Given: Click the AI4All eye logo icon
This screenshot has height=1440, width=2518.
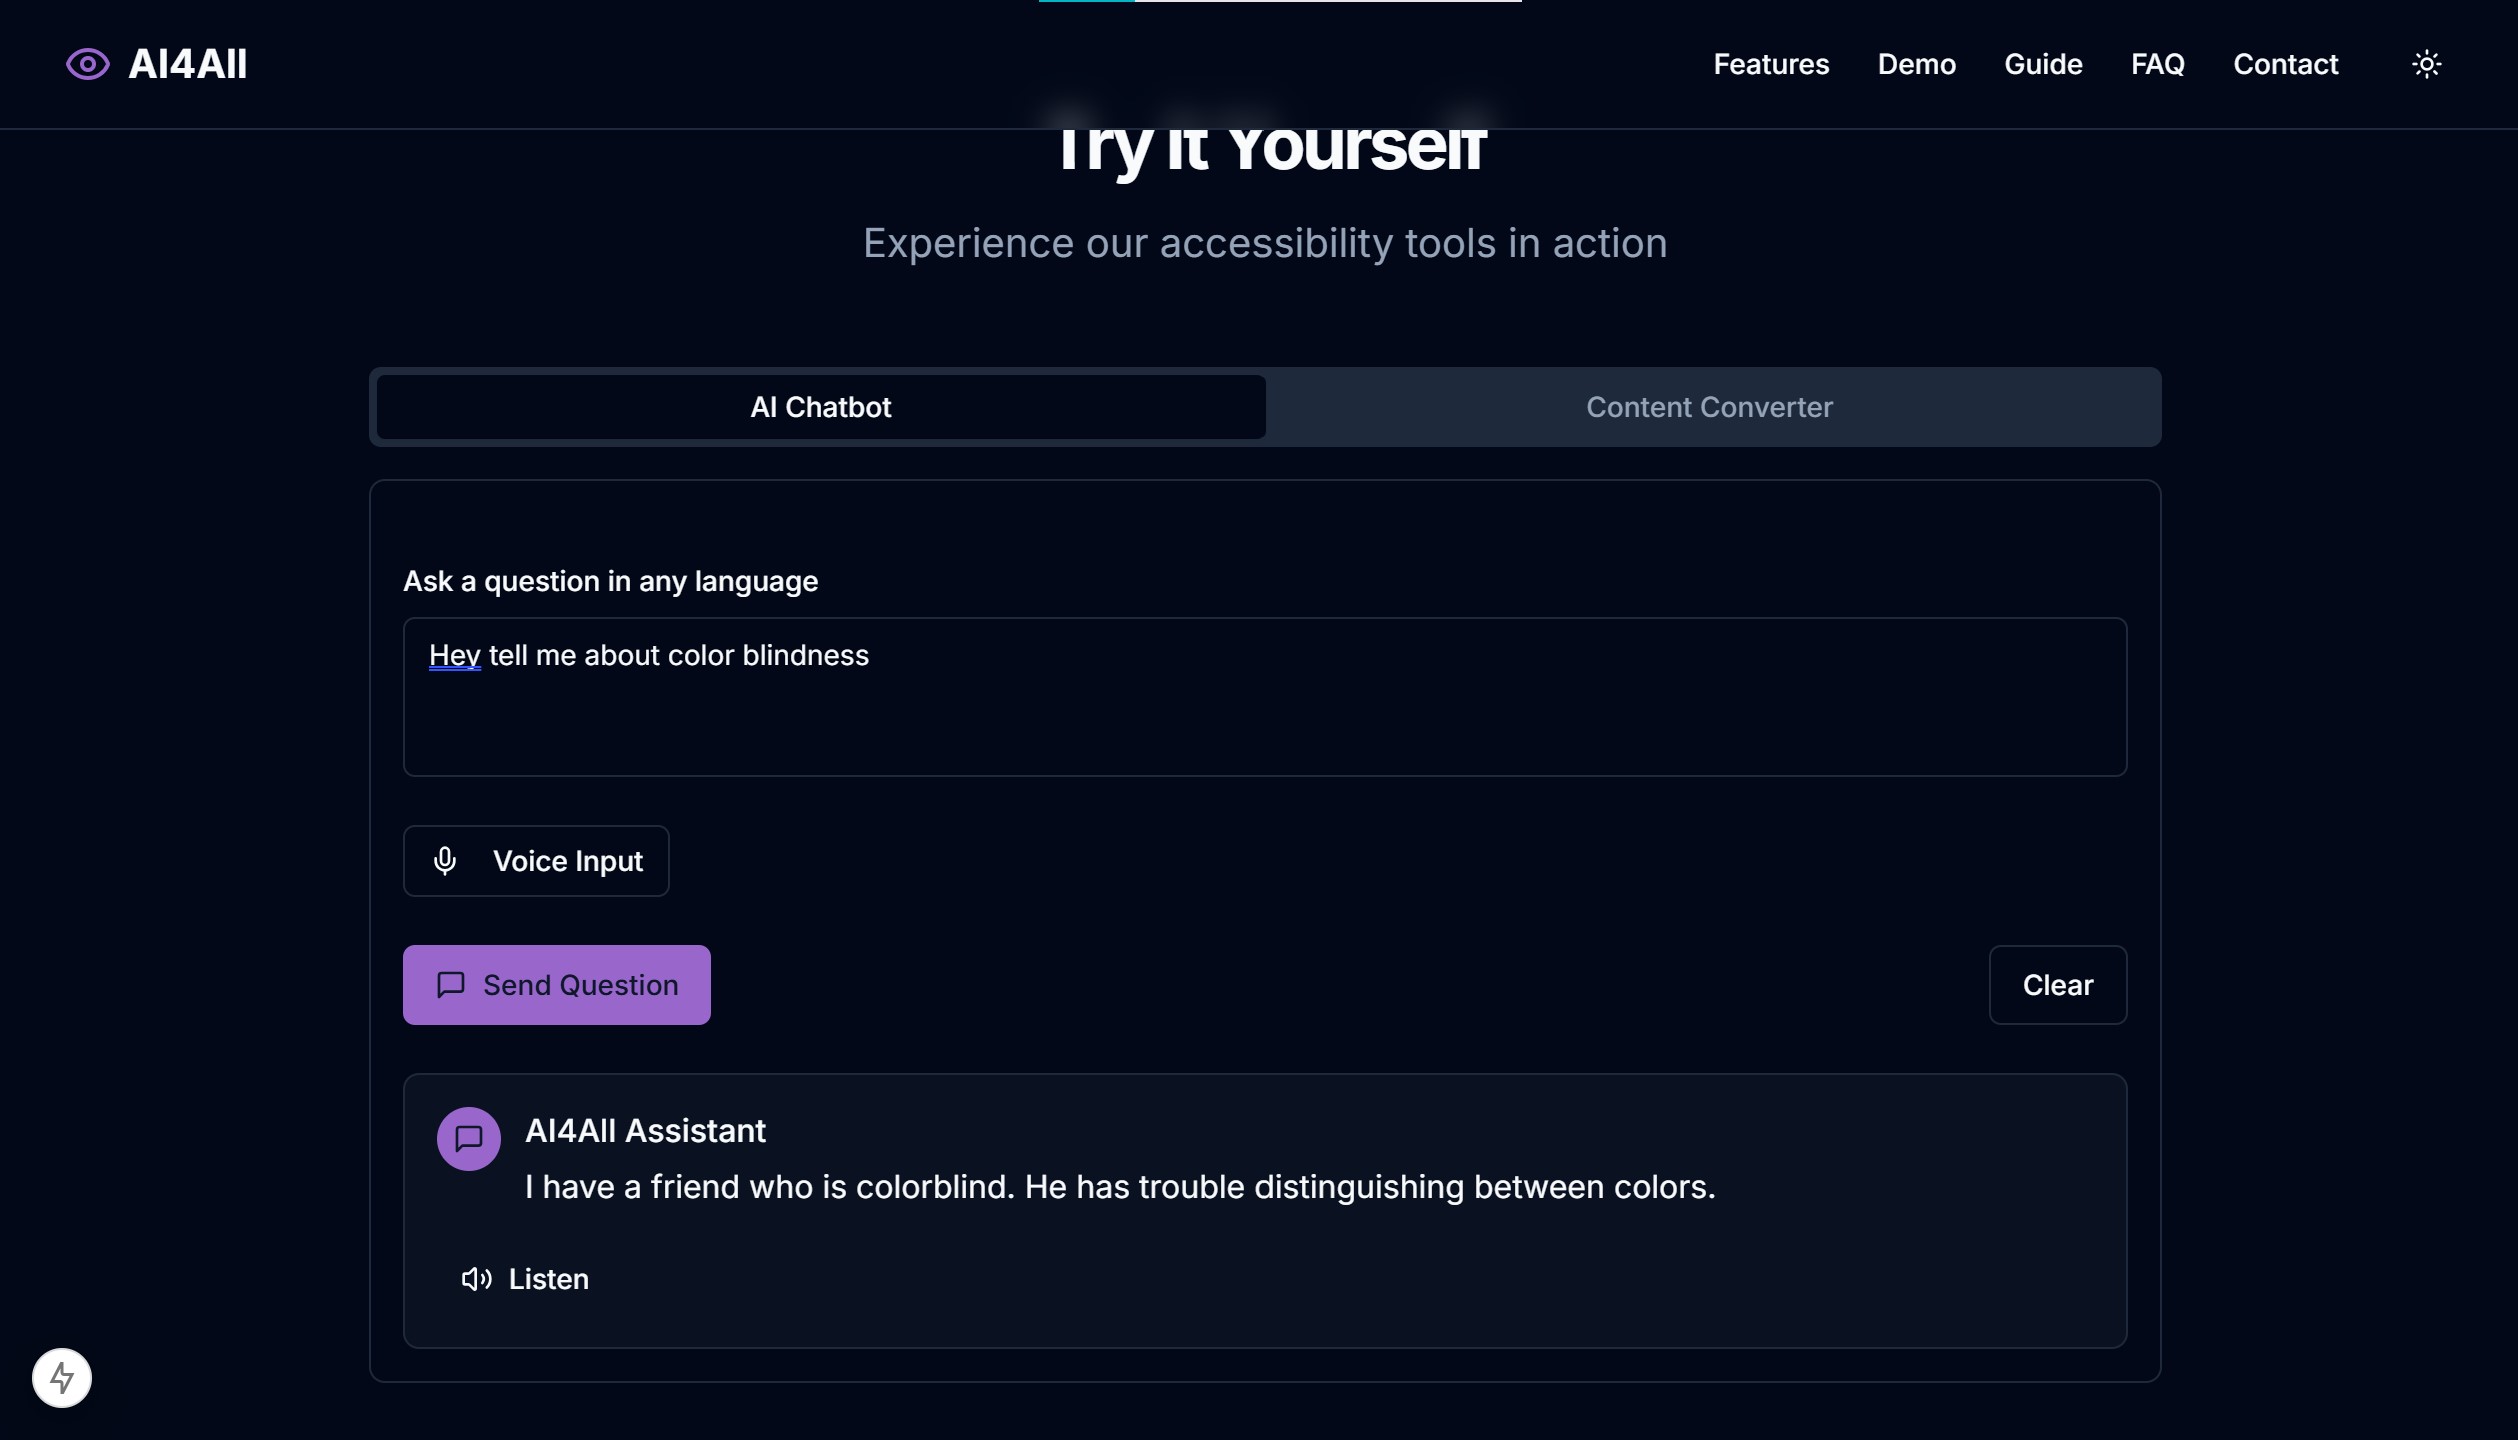Looking at the screenshot, I should 88,64.
